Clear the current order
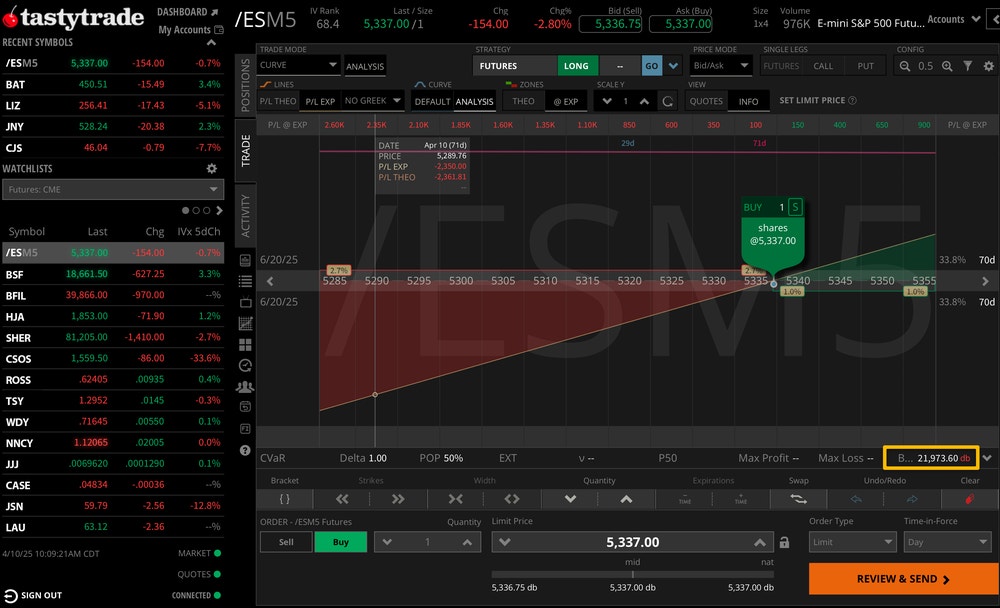 (969, 499)
